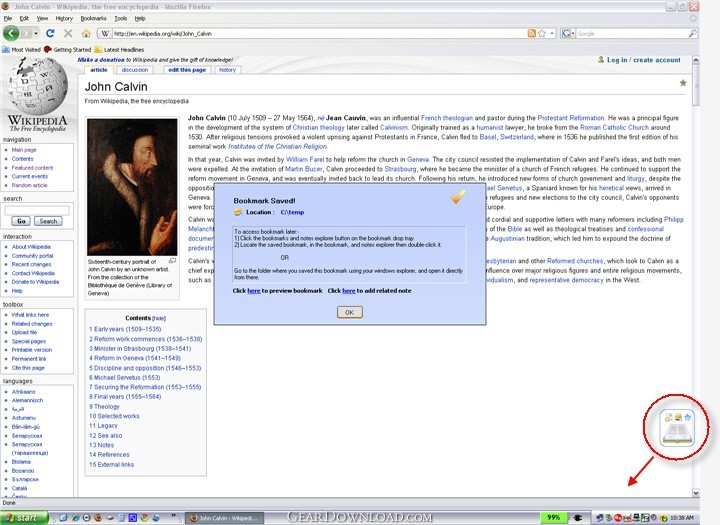Select the article tab

click(x=99, y=70)
